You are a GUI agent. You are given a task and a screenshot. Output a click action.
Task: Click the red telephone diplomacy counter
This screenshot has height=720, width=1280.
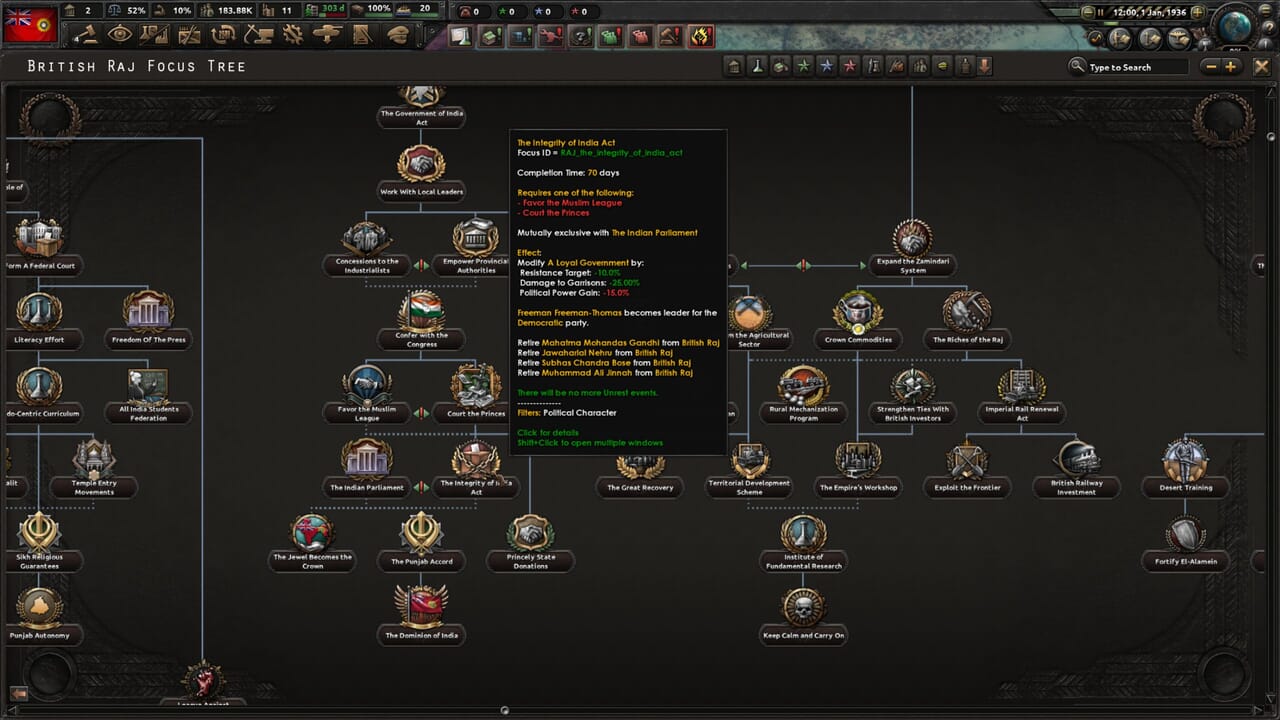pyautogui.click(x=473, y=11)
